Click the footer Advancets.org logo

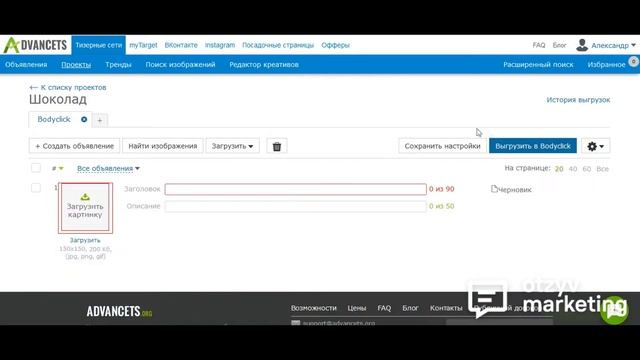click(119, 312)
